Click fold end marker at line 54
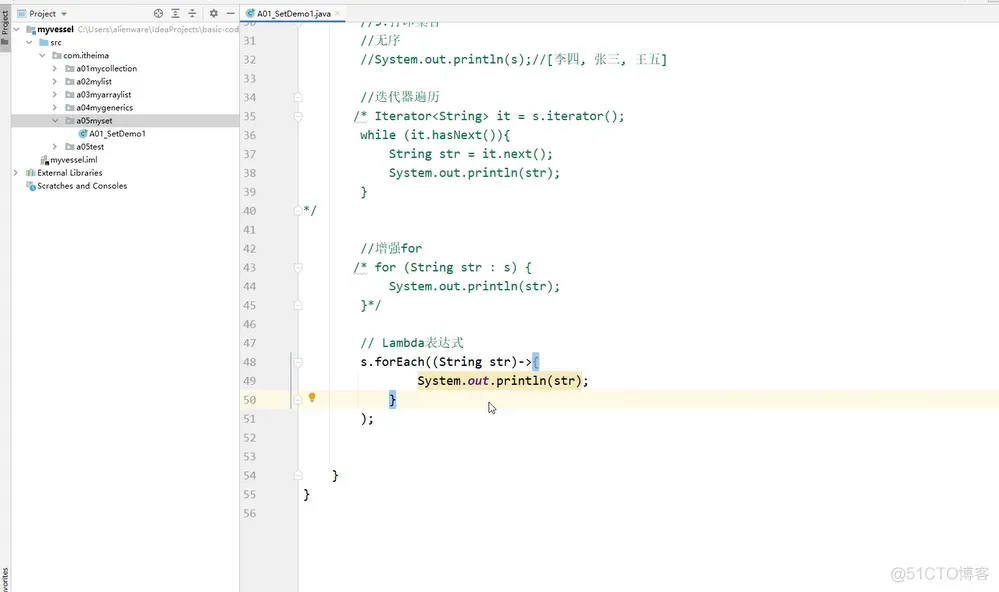Image resolution: width=999 pixels, height=592 pixels. tap(298, 475)
